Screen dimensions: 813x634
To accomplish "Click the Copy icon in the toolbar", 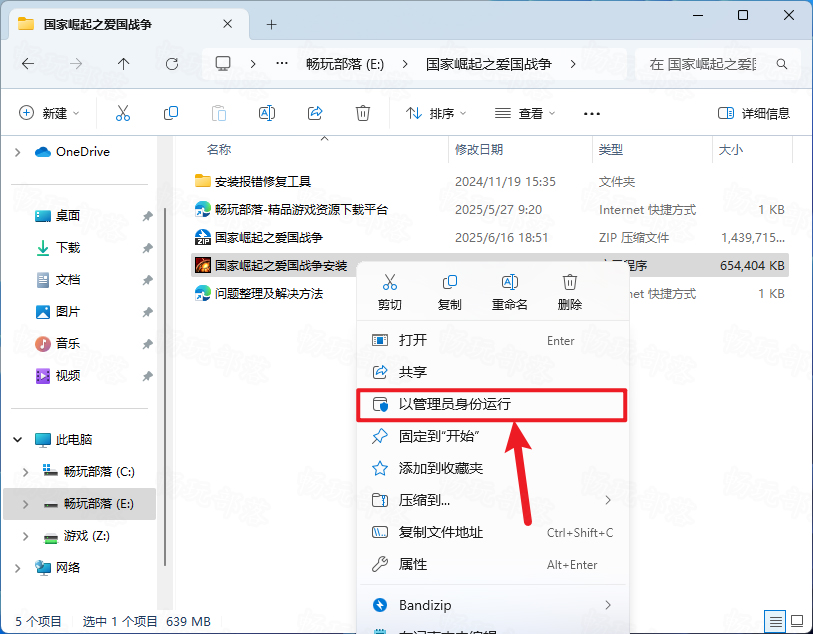I will coord(171,113).
